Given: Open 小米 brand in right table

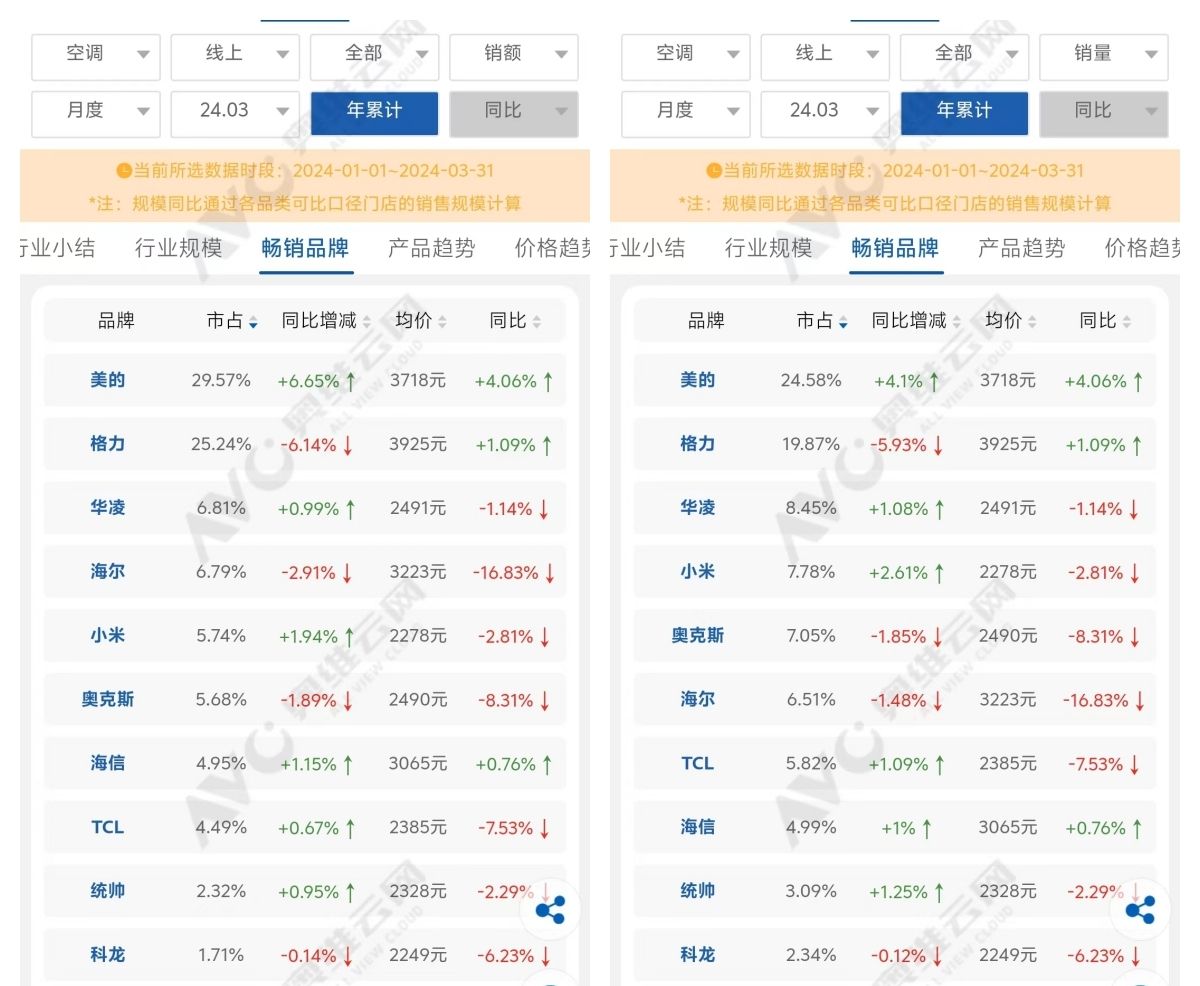Looking at the screenshot, I should tap(698, 572).
